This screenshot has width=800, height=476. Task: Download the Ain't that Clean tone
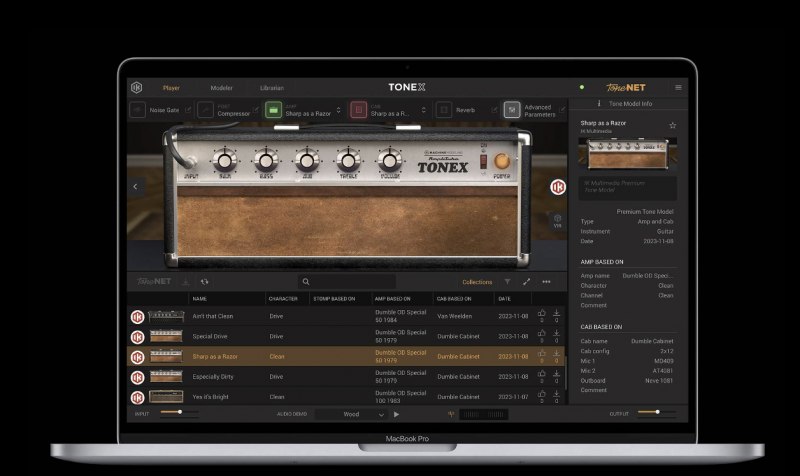pos(556,313)
